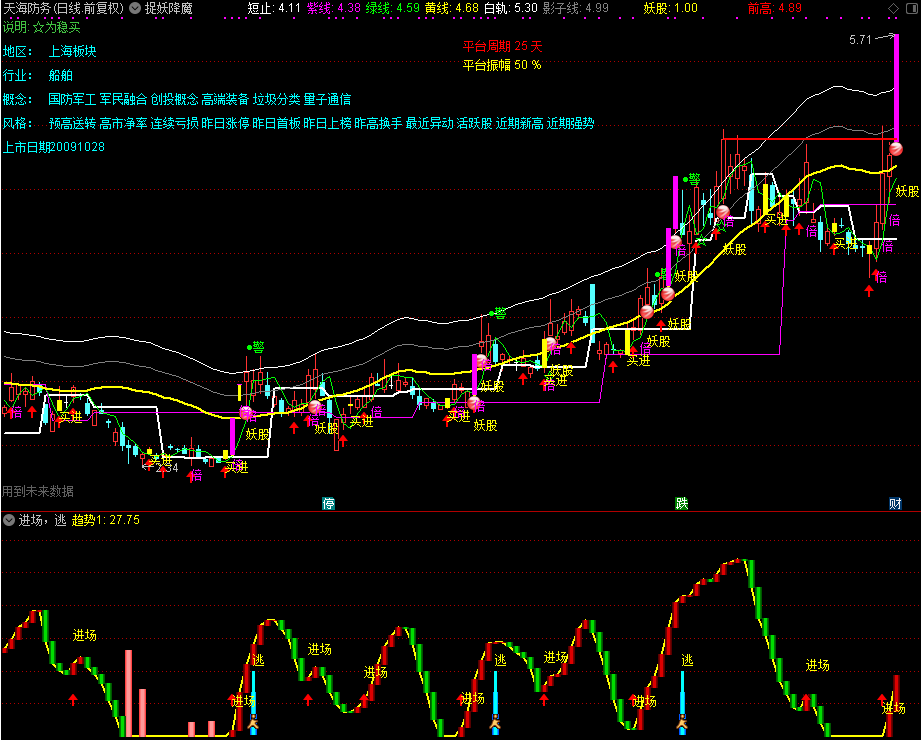Open the 量子通信 concept link
The width and height of the screenshot is (921, 740).
(328, 99)
